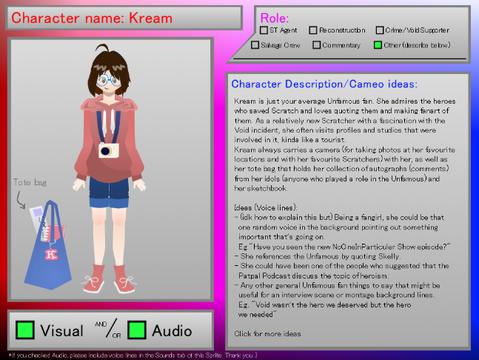Uncheck the Other (describe below) checkbox
Viewport: 479px width, 360px height.
point(378,45)
